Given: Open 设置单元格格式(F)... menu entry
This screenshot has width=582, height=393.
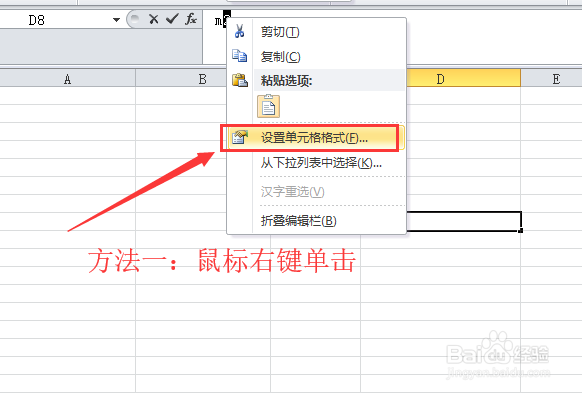Looking at the screenshot, I should coord(316,138).
